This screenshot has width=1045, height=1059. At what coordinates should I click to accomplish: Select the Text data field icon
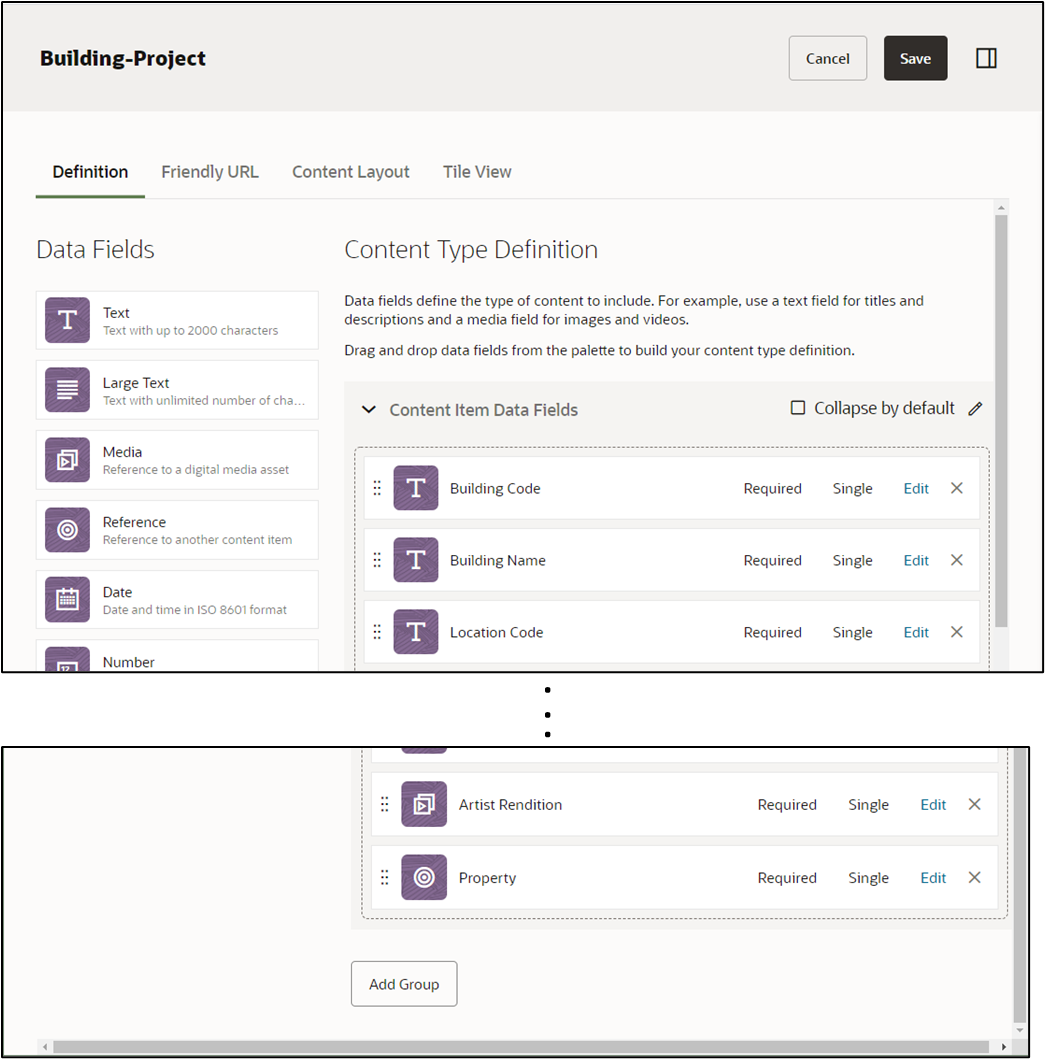tap(66, 320)
